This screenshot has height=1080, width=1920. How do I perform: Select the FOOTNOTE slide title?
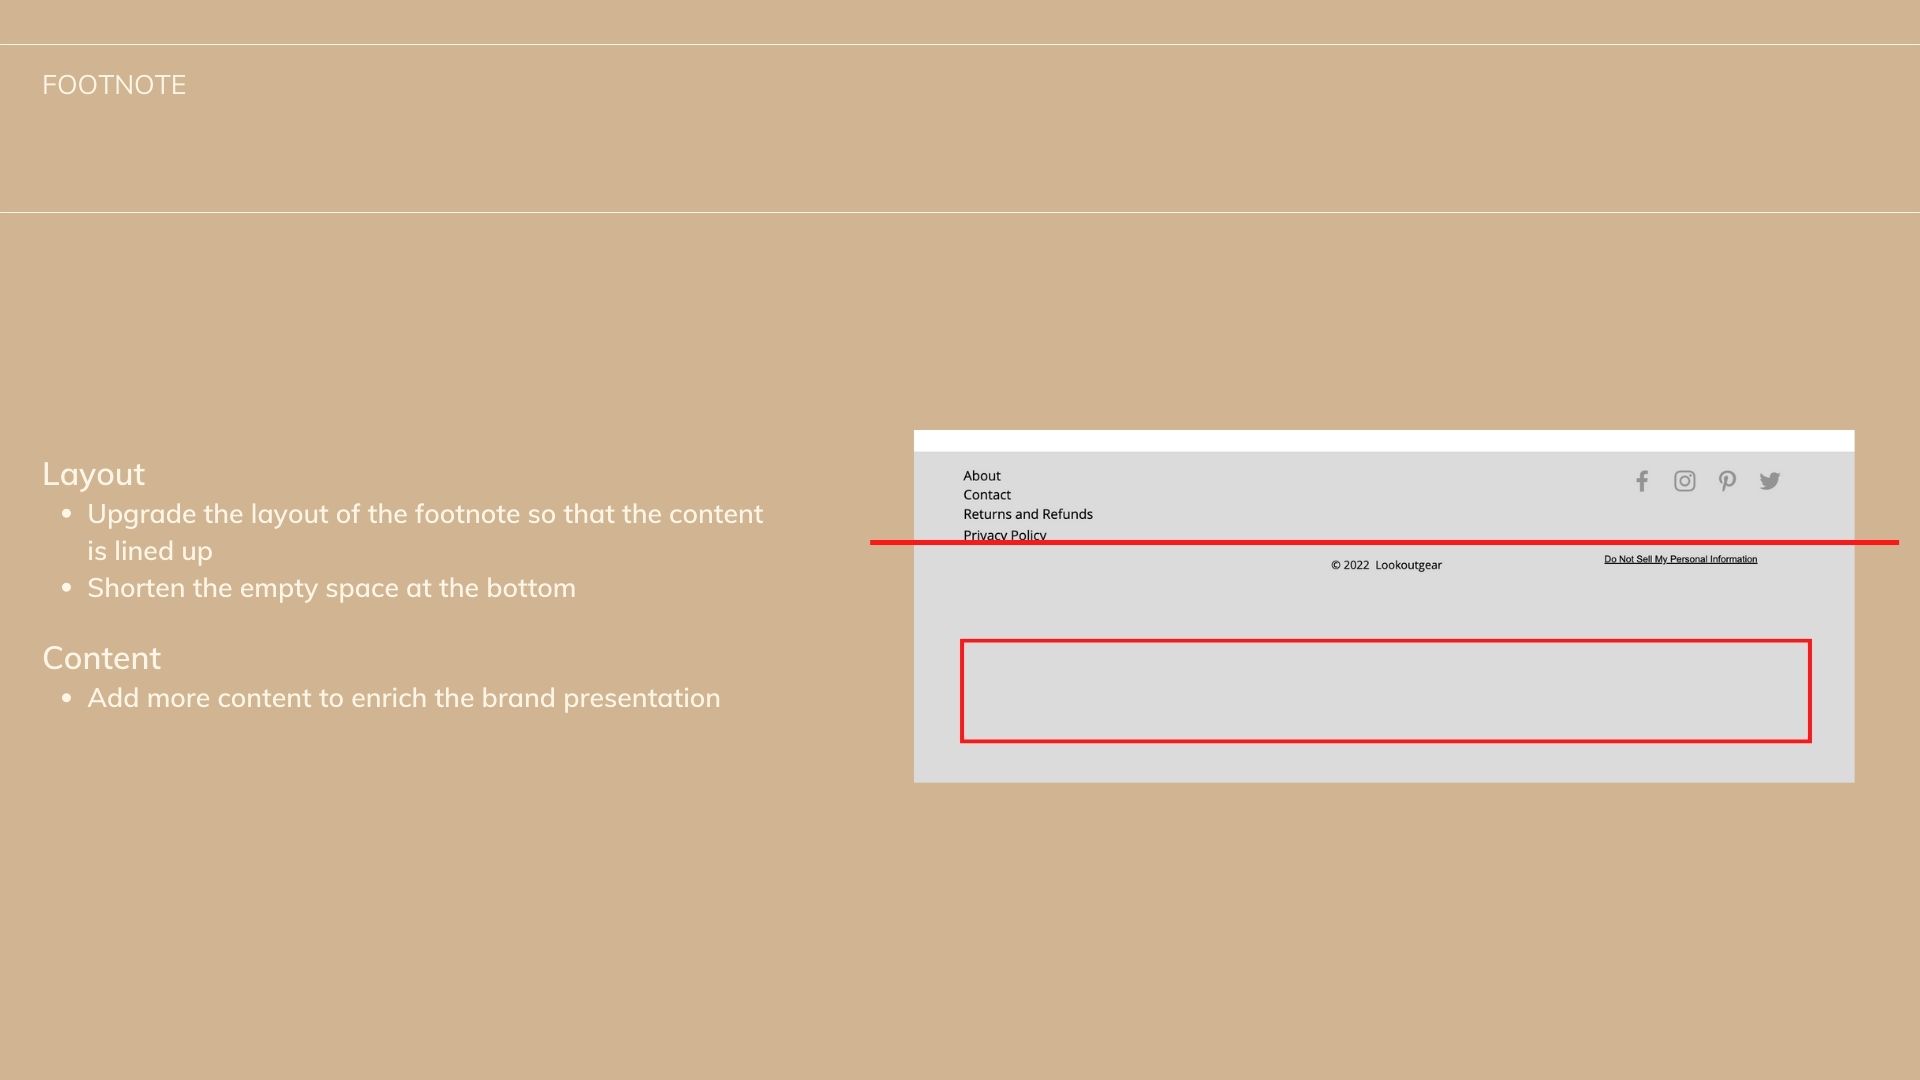pos(114,85)
